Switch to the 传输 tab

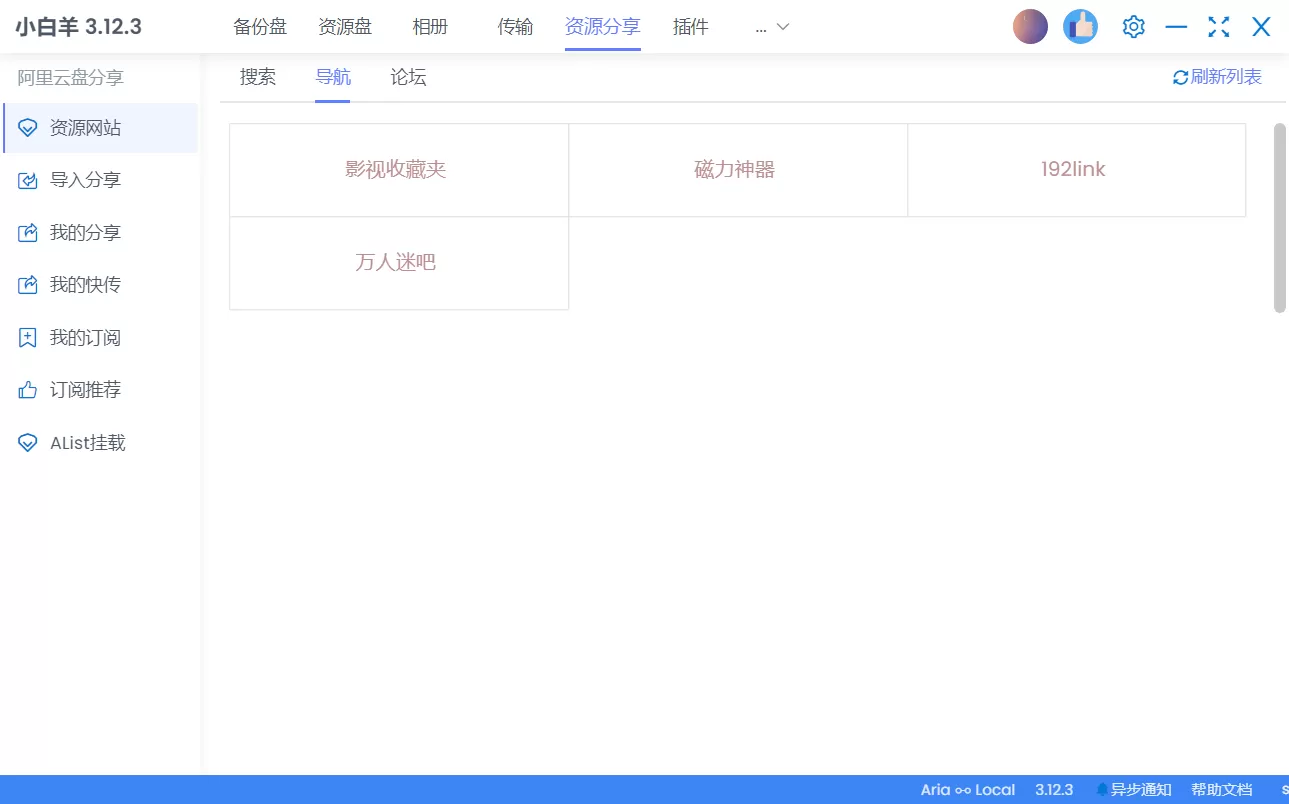(x=515, y=27)
